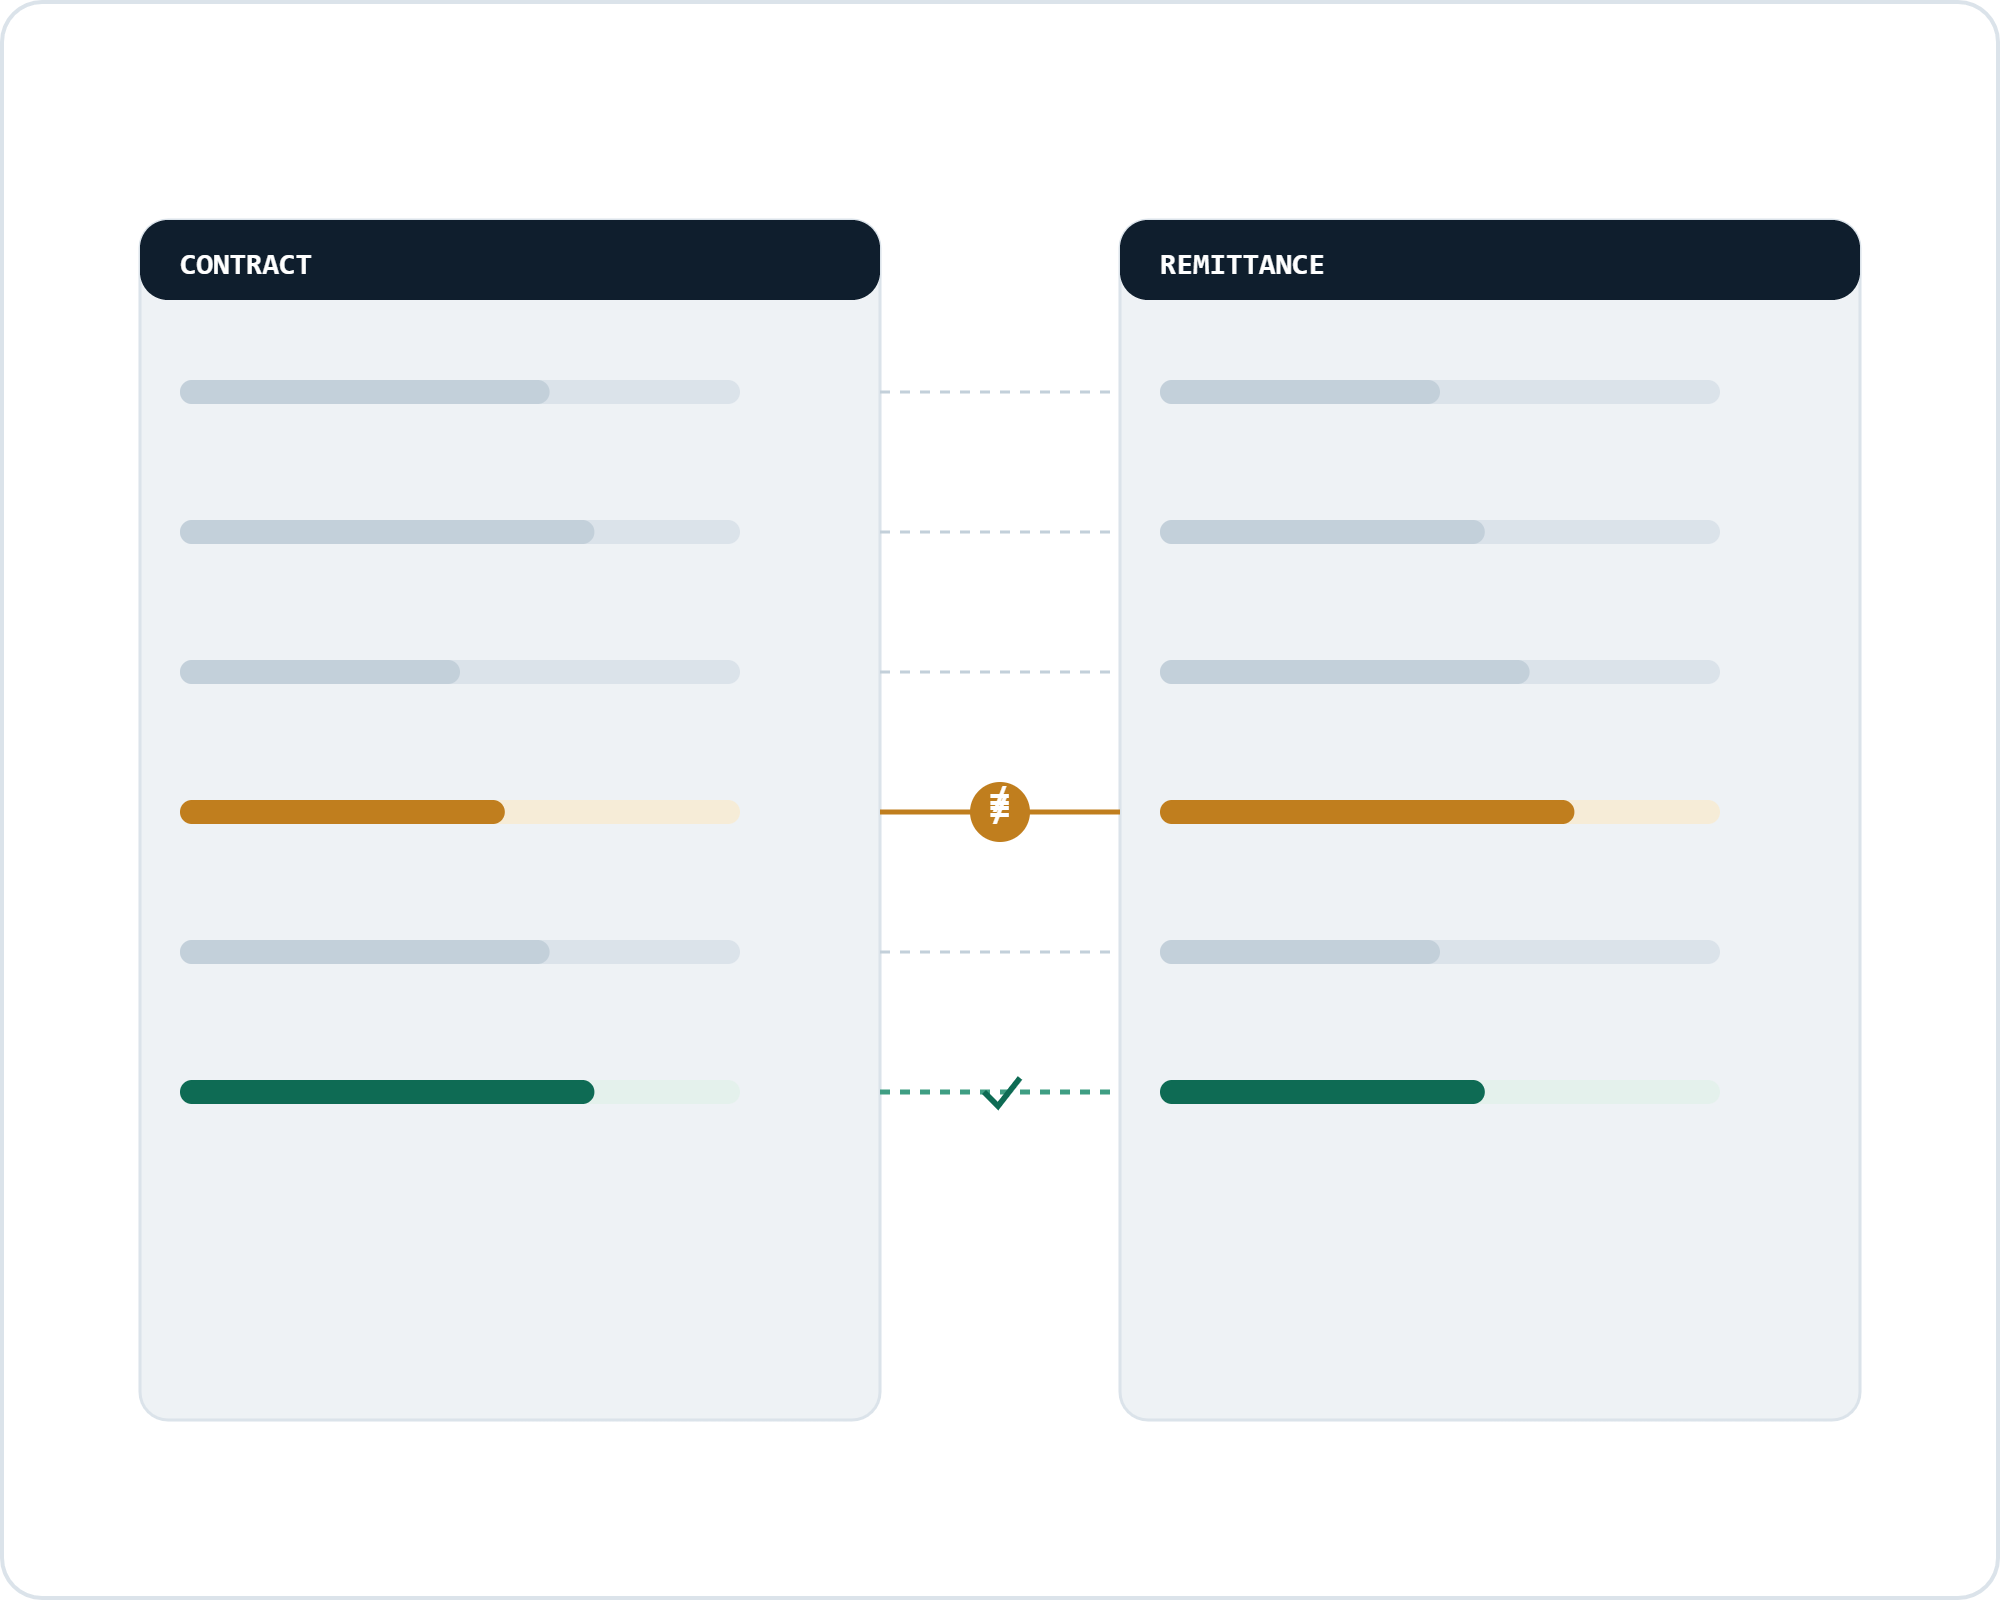Click the orange mismatch not-equal icon

[x=1000, y=812]
